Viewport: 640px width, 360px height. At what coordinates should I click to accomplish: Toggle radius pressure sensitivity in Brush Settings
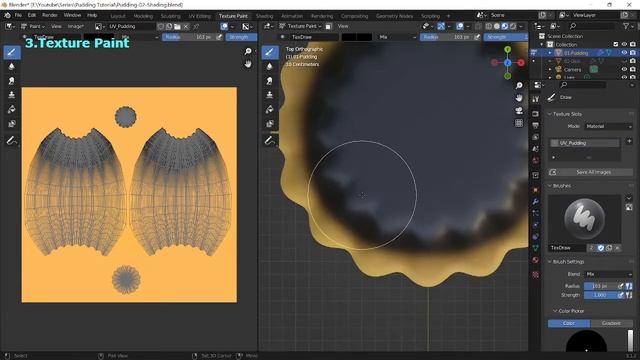[621, 286]
